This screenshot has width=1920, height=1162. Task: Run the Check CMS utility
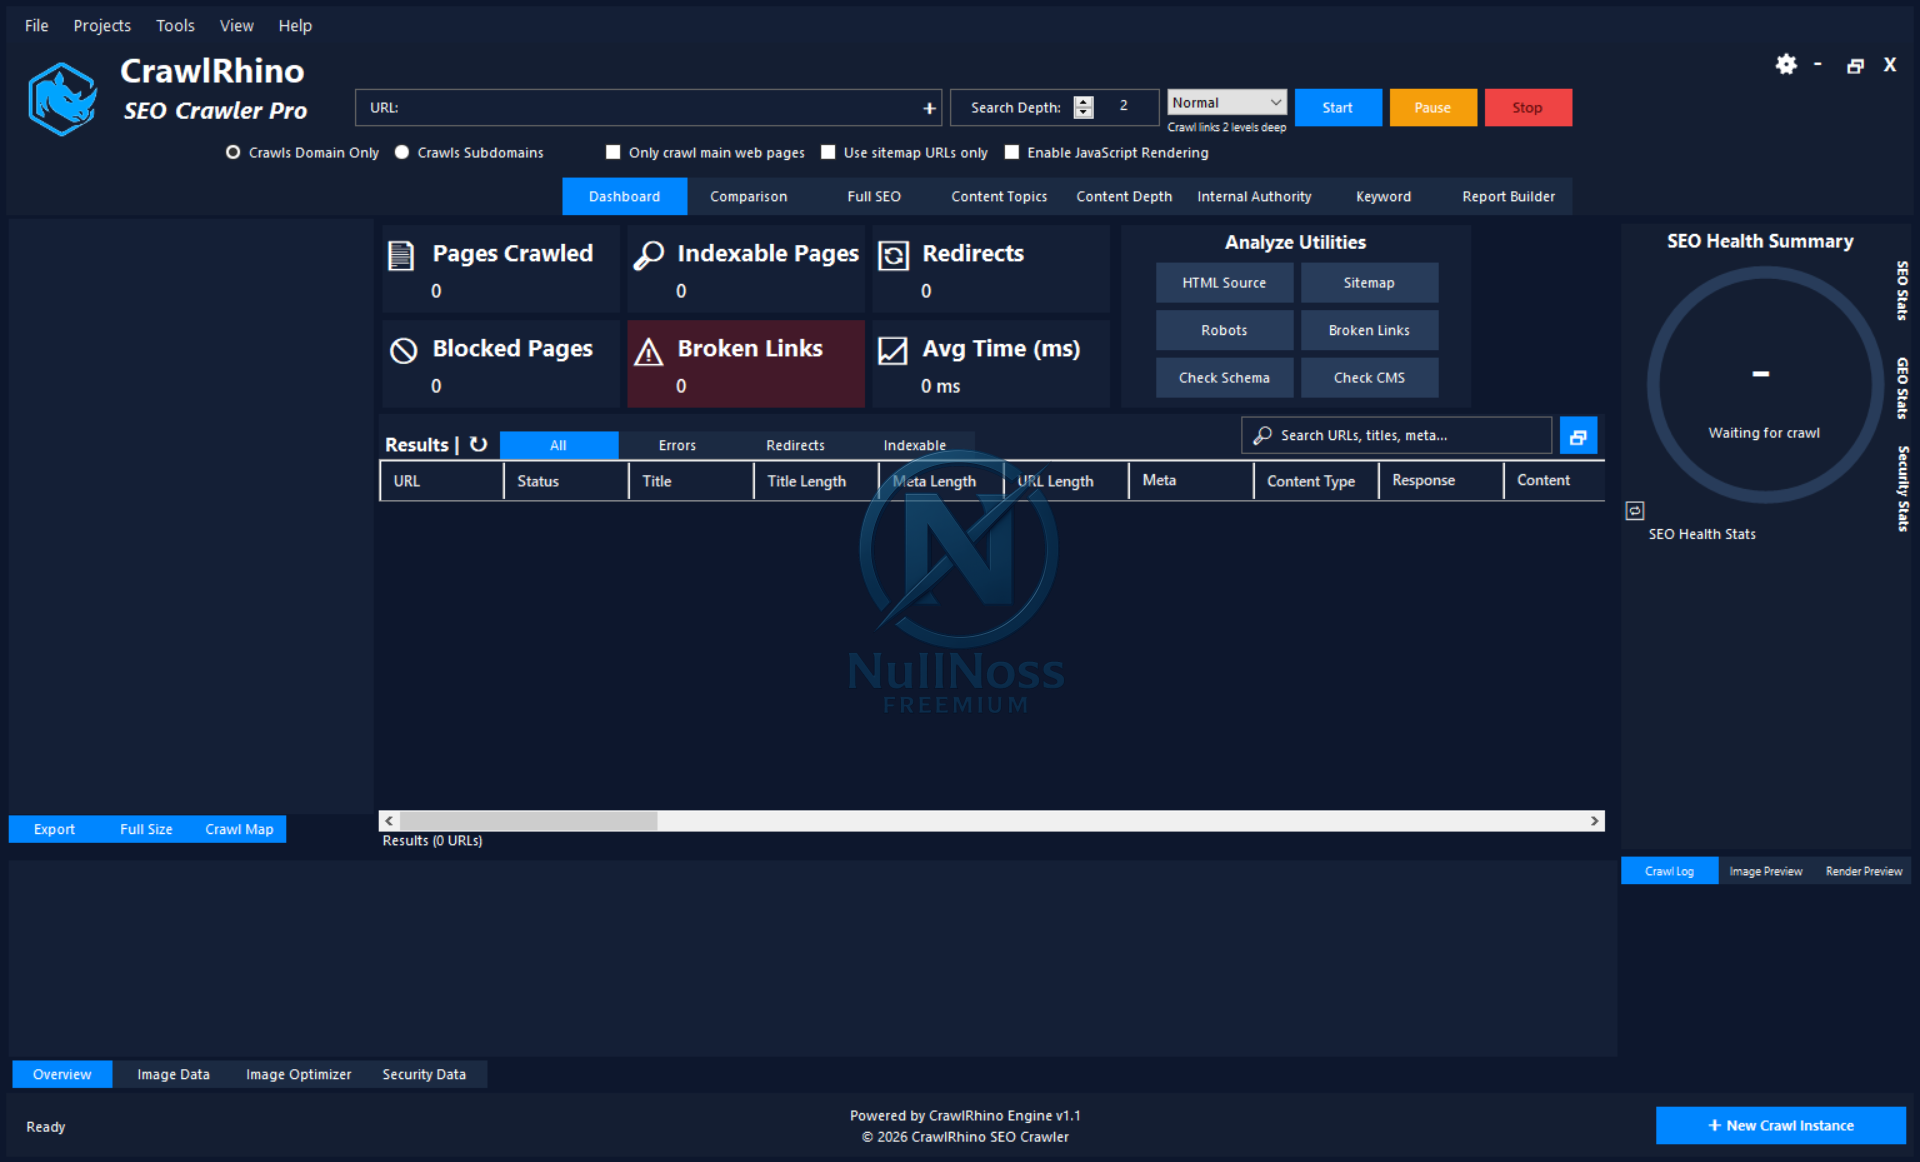[x=1369, y=378]
